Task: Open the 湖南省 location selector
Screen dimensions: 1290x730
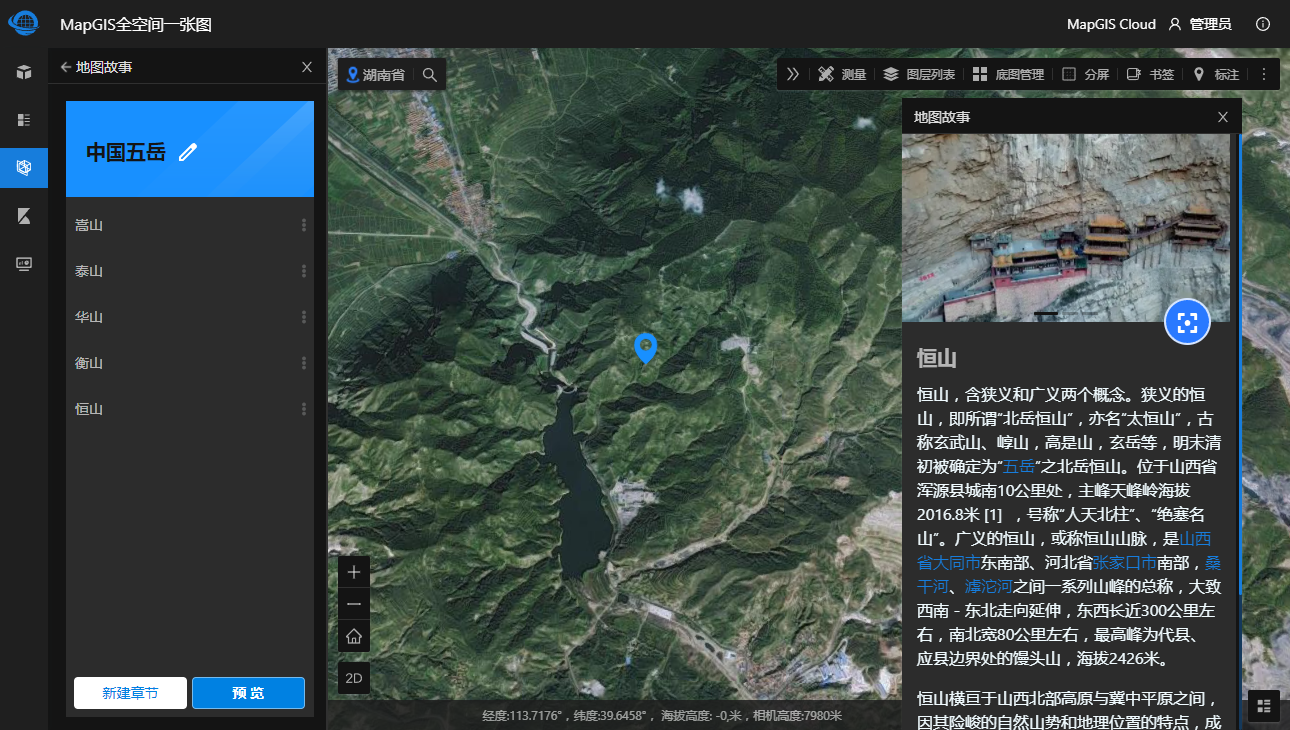Action: pos(375,74)
